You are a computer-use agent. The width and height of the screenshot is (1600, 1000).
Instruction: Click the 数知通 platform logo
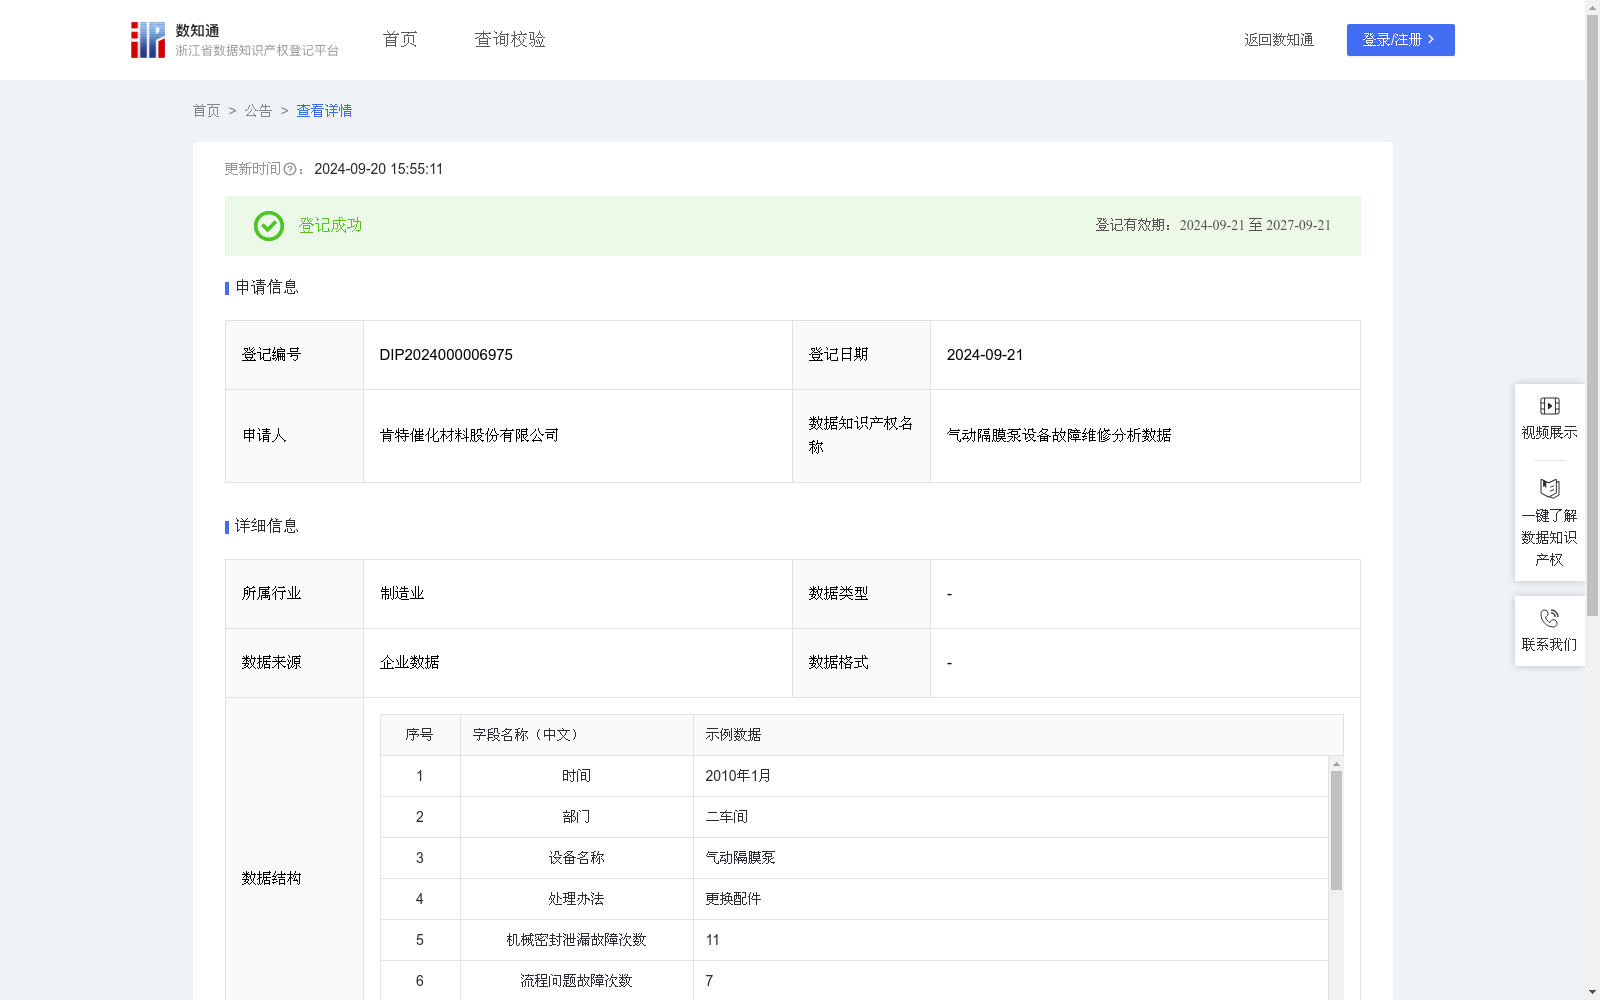click(x=234, y=40)
